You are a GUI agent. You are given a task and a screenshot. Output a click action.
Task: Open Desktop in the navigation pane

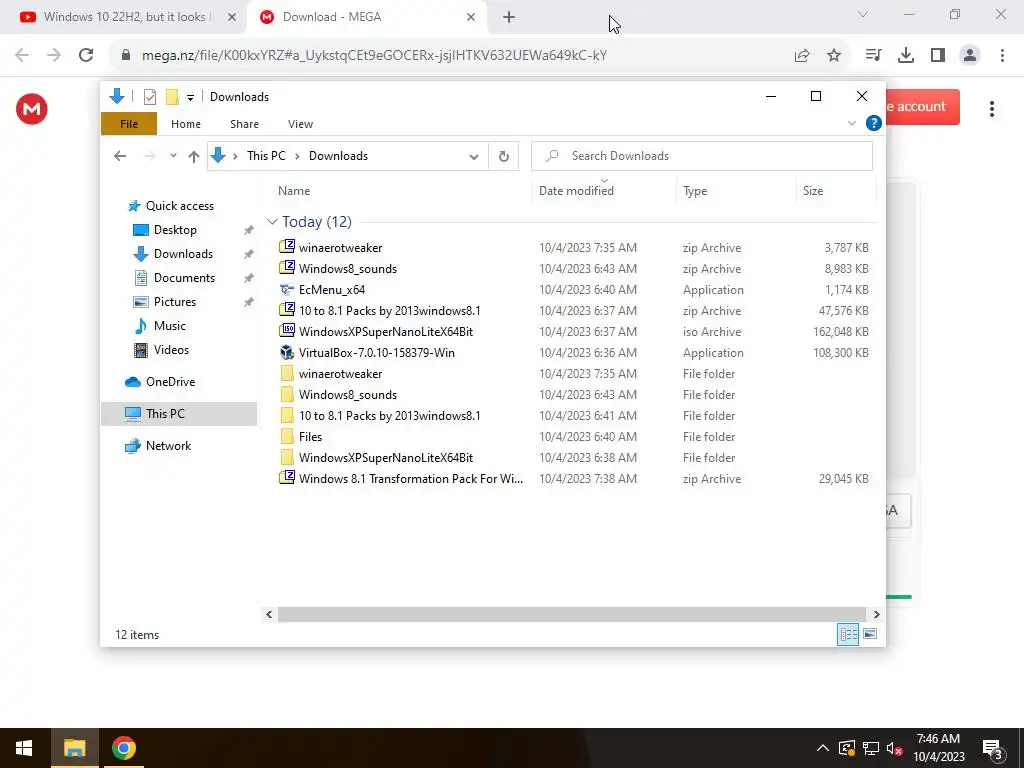(165, 230)
